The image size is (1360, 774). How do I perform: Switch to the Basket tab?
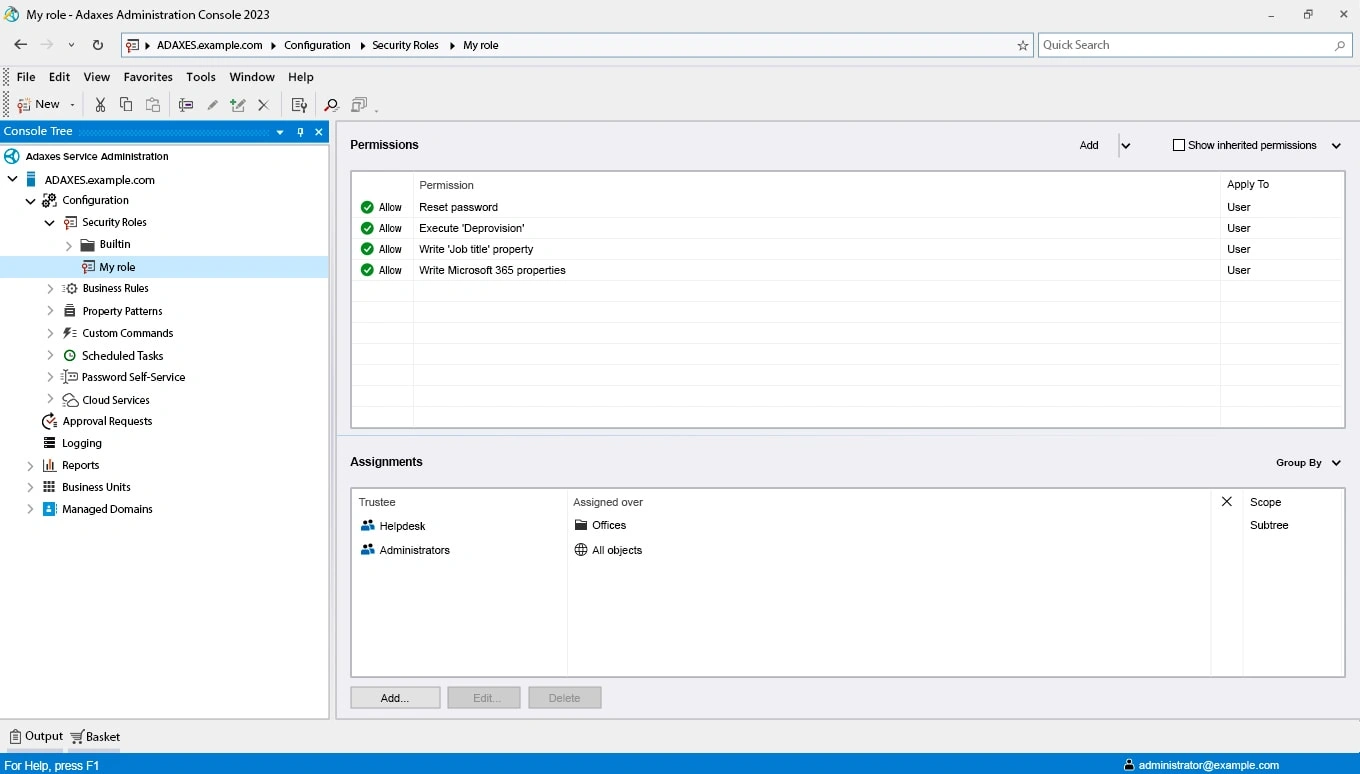point(96,737)
